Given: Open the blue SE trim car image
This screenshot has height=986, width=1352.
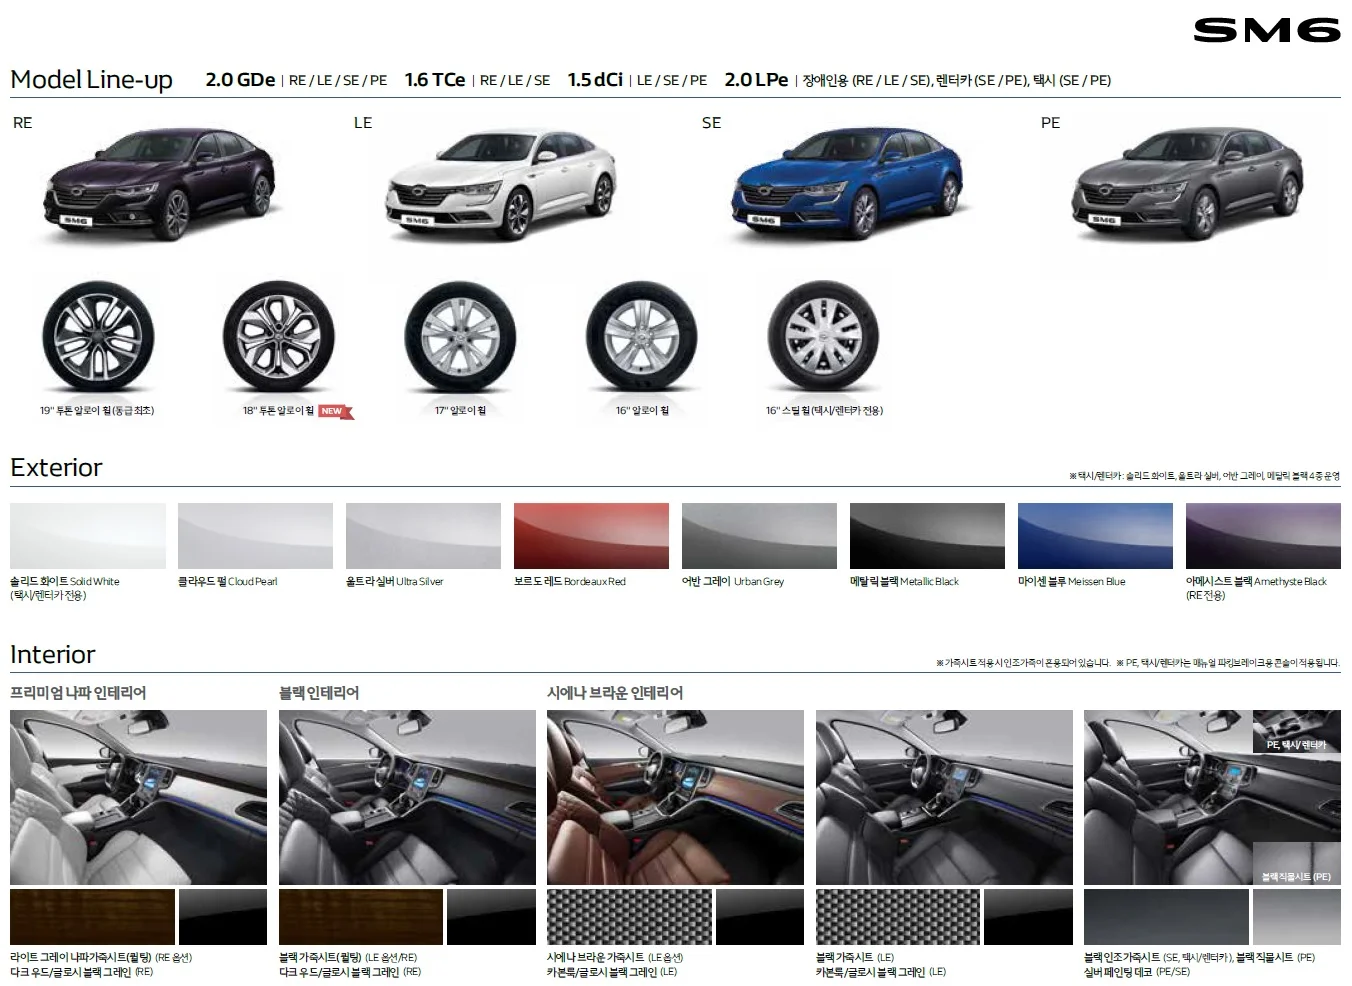Looking at the screenshot, I should (x=846, y=184).
